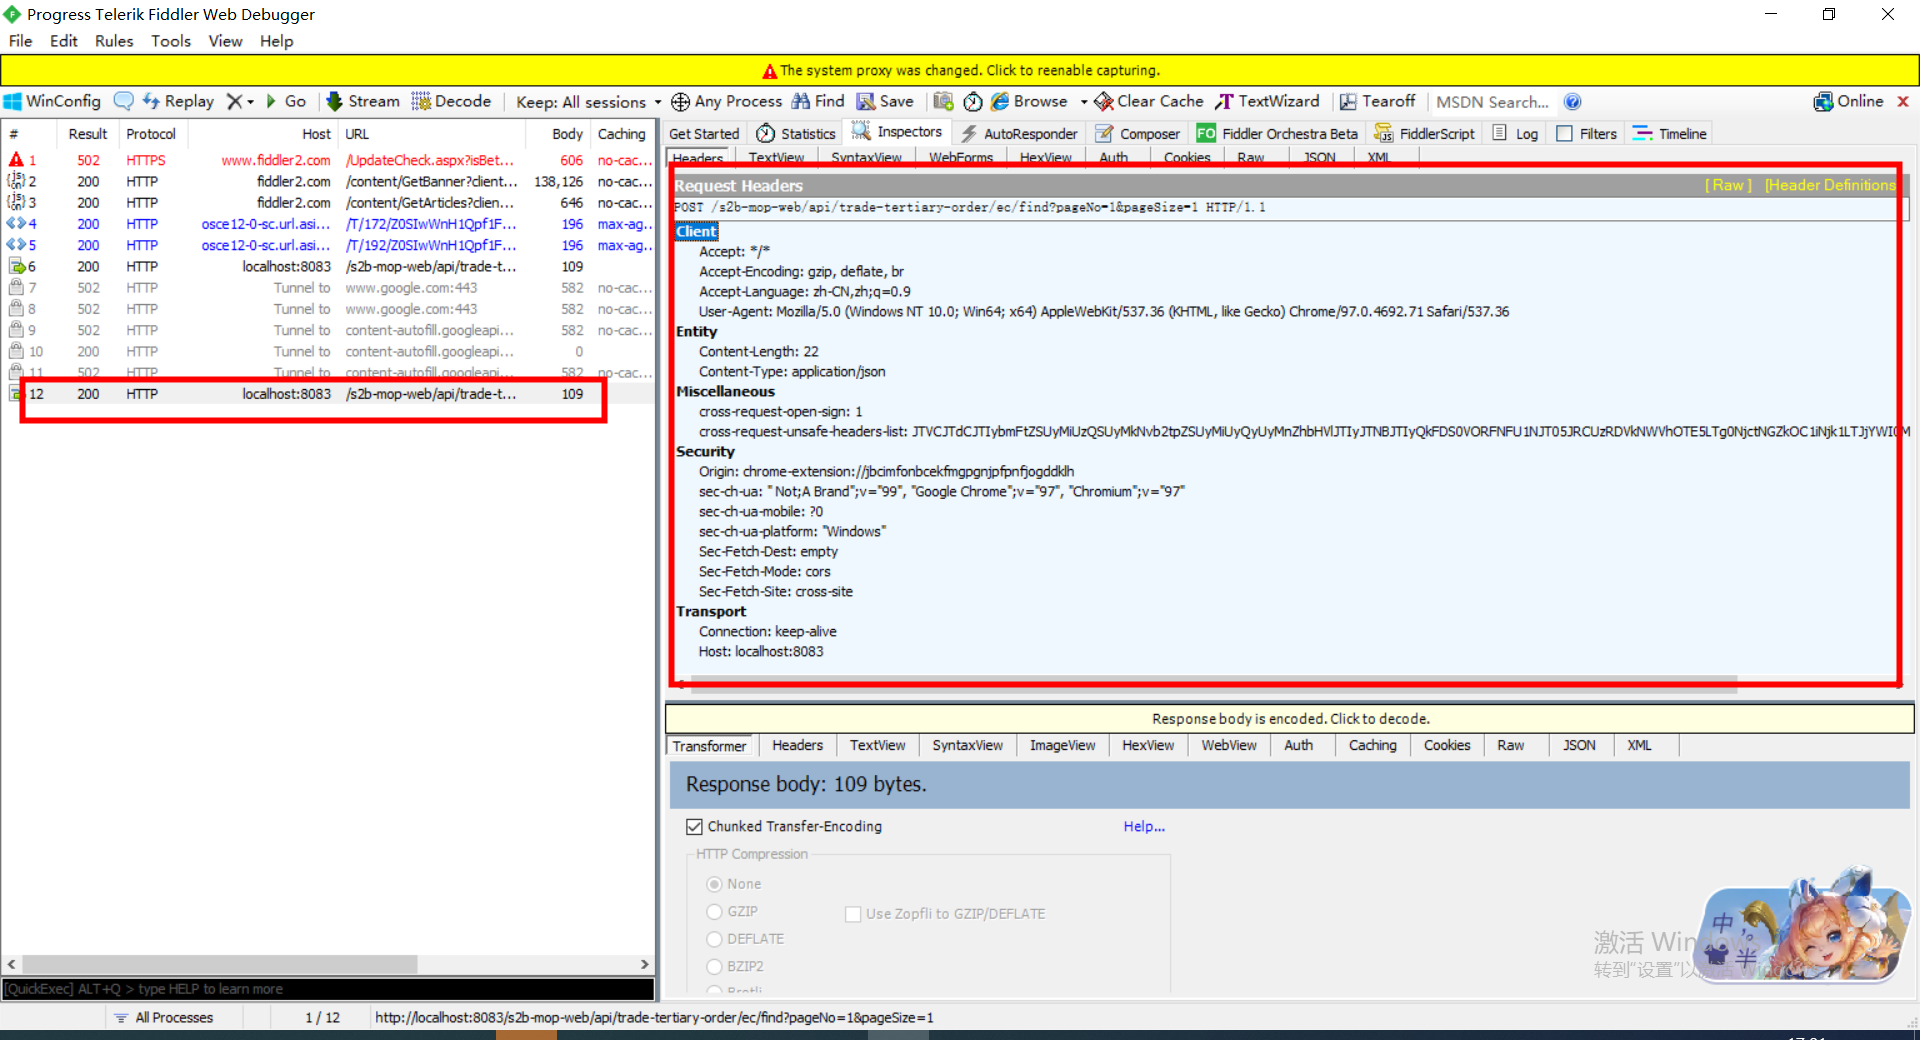Open the Rules menu

[113, 41]
